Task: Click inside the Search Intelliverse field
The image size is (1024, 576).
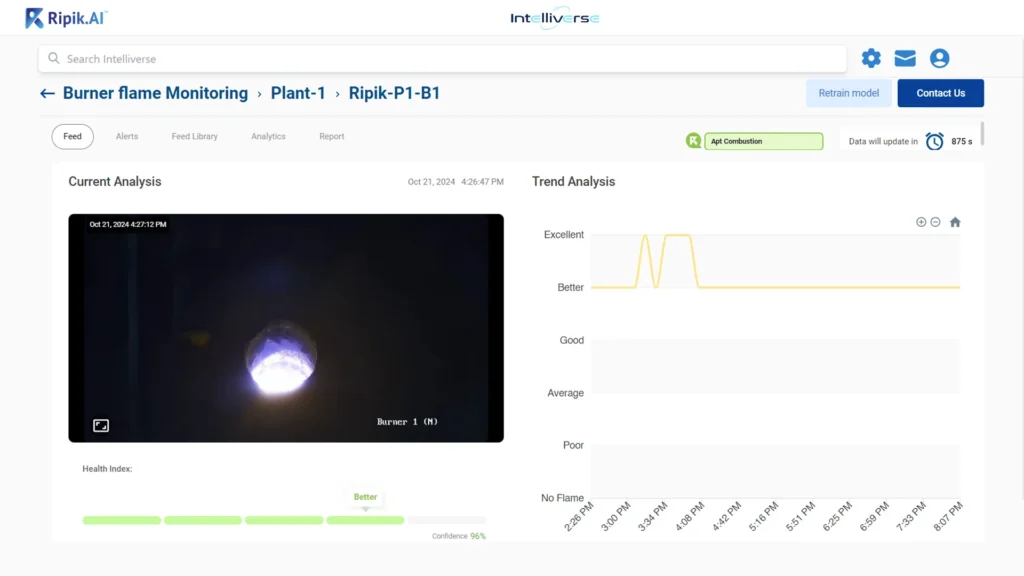Action: pos(440,59)
